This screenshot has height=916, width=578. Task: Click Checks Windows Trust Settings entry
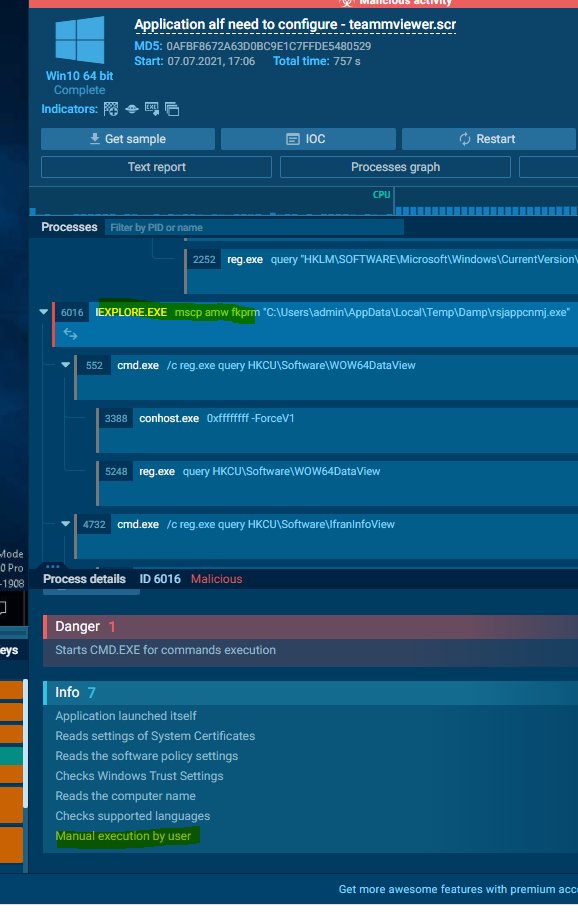139,776
